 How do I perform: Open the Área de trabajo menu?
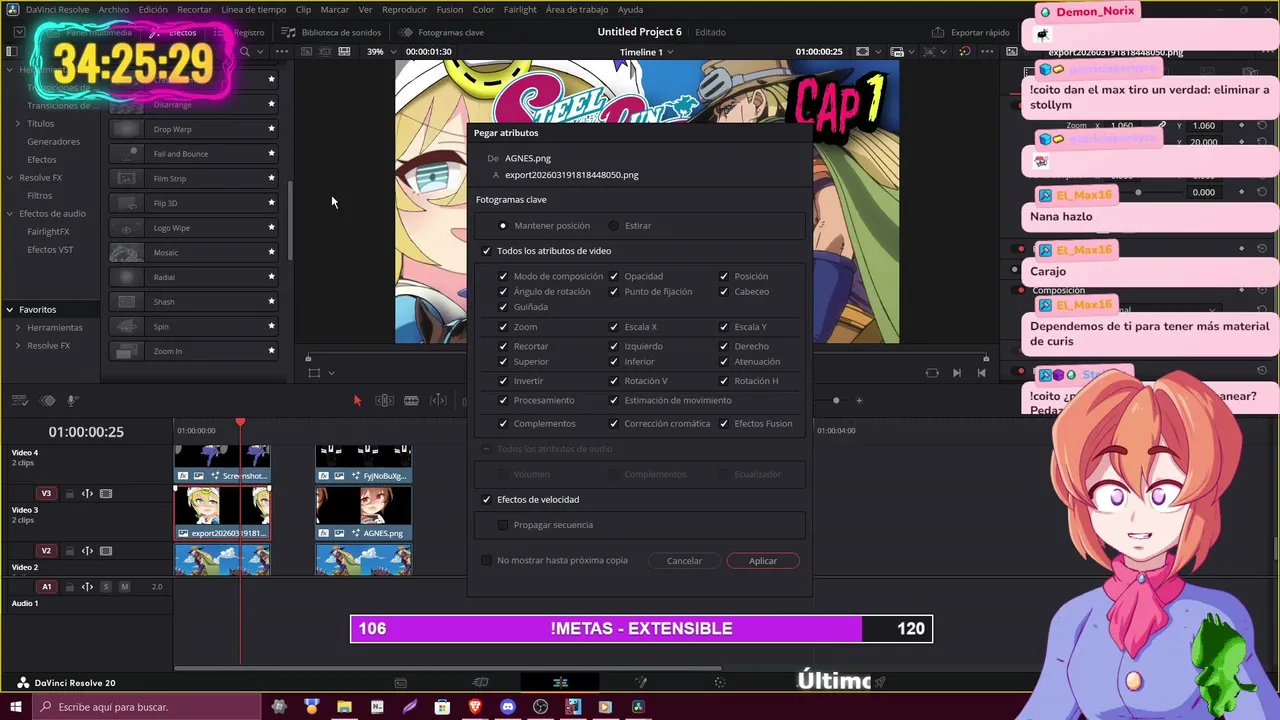click(x=577, y=9)
